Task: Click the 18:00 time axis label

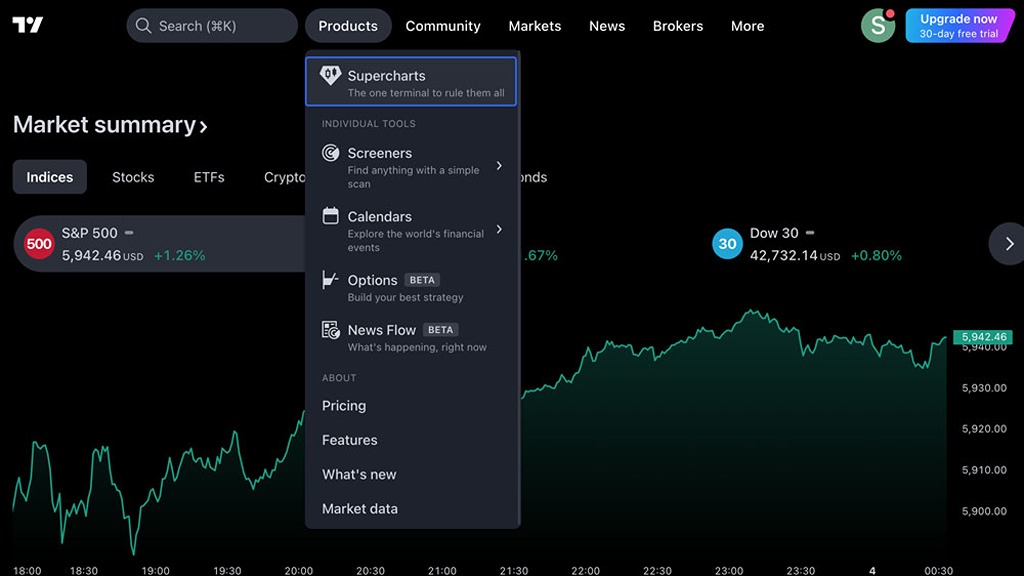Action: pyautogui.click(x=27, y=570)
